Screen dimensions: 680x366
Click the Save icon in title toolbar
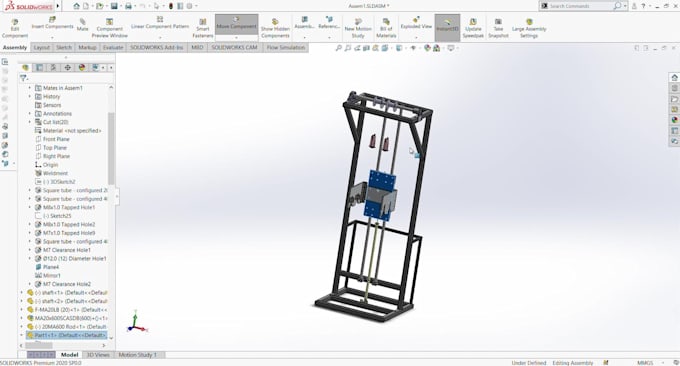[x=114, y=6]
